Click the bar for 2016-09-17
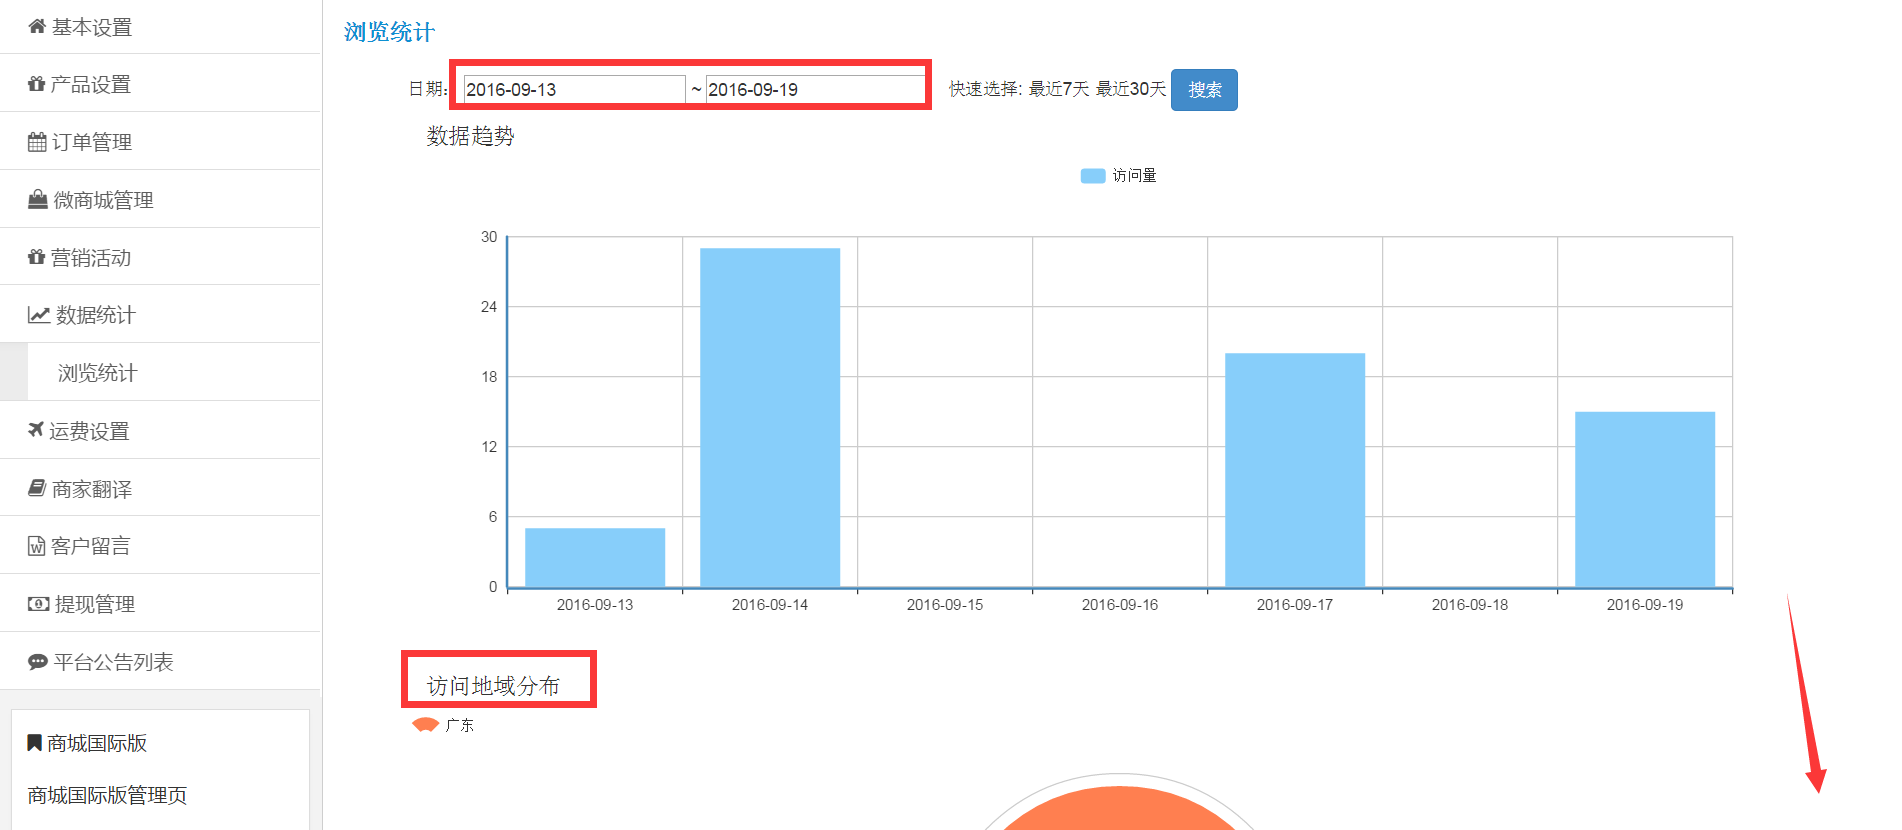 [x=1295, y=470]
